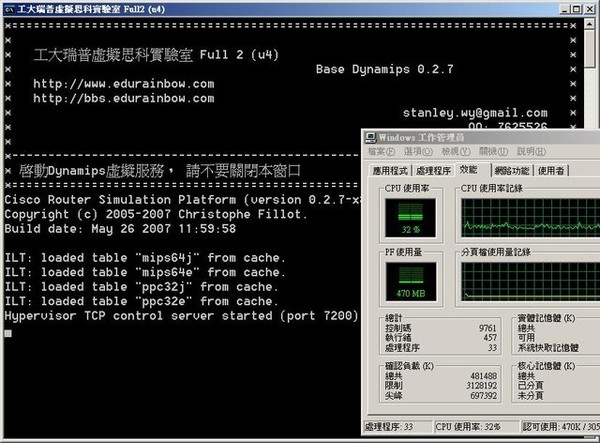This screenshot has height=443, width=600.
Task: Click the 'Copyright (c) 2005-2007 Christophe Fillot' line
Action: pos(156,214)
